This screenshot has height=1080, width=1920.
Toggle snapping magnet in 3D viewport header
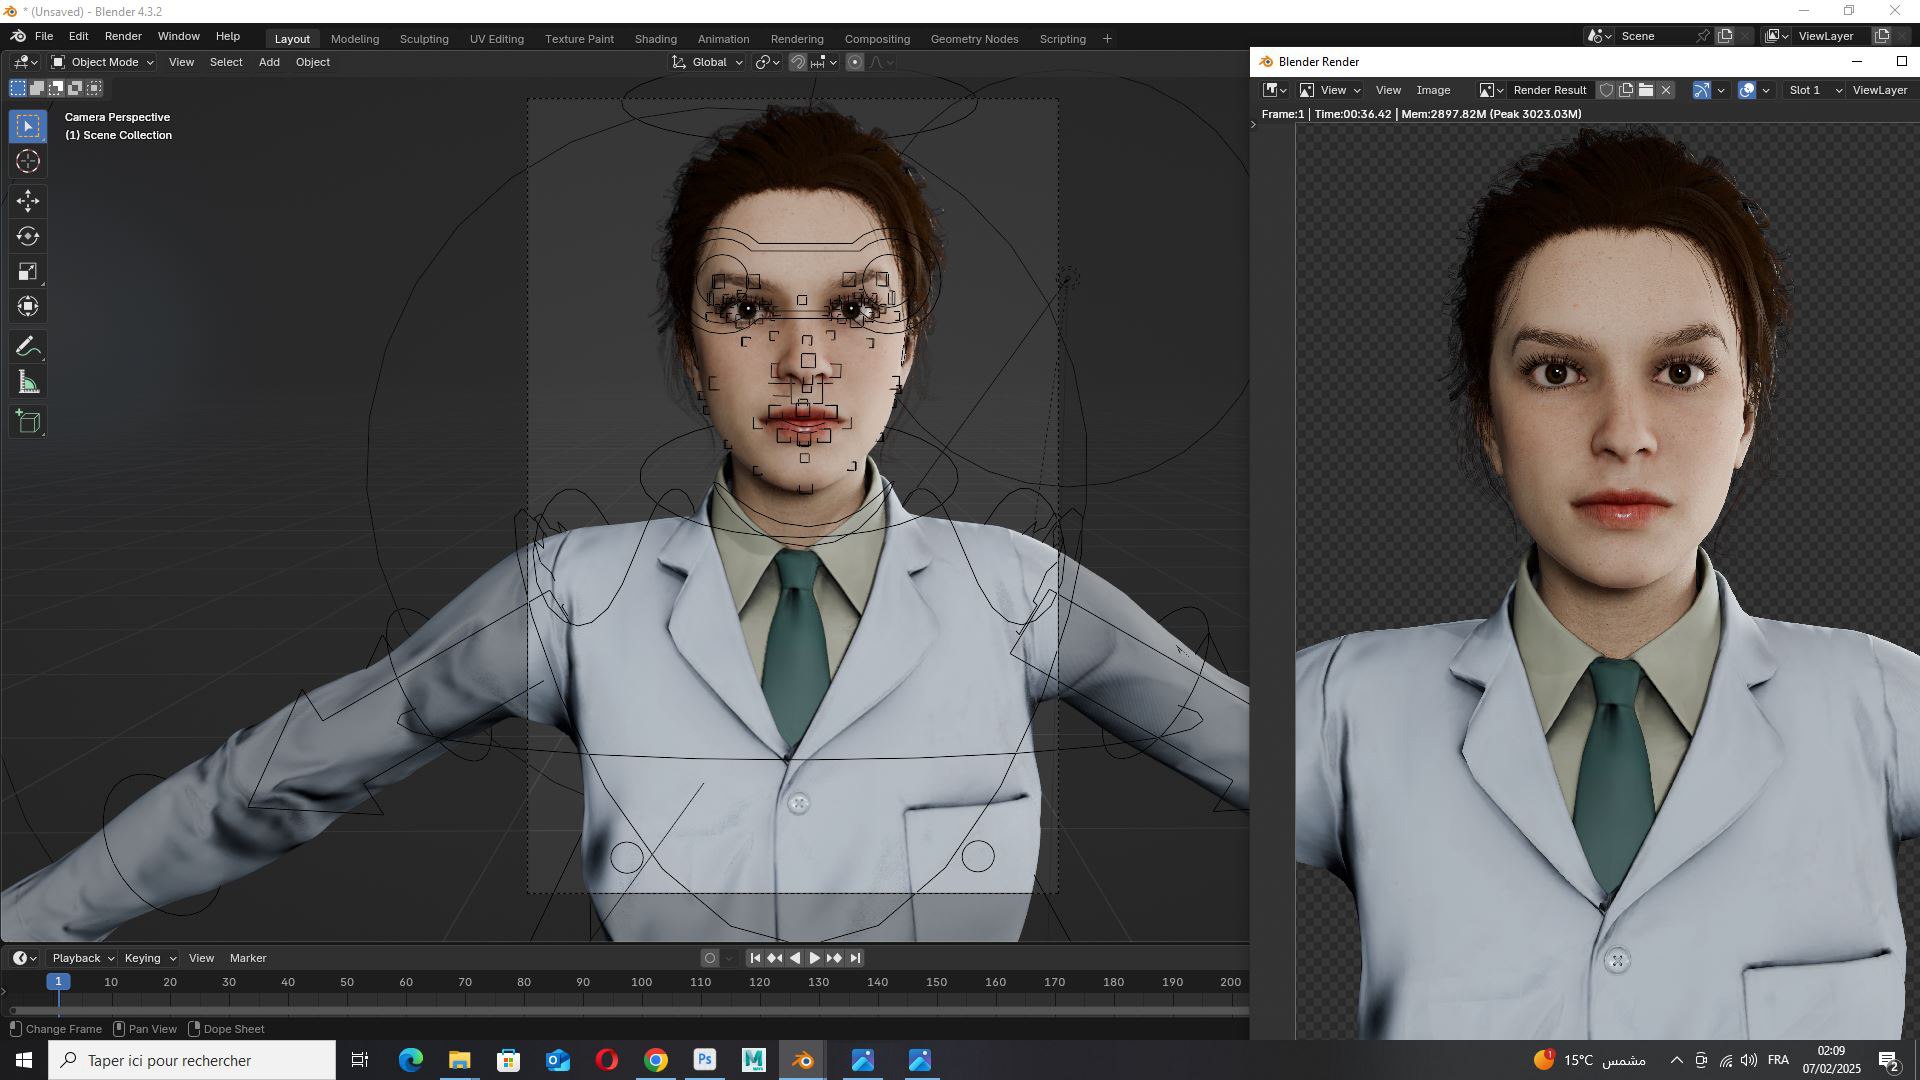click(x=797, y=62)
